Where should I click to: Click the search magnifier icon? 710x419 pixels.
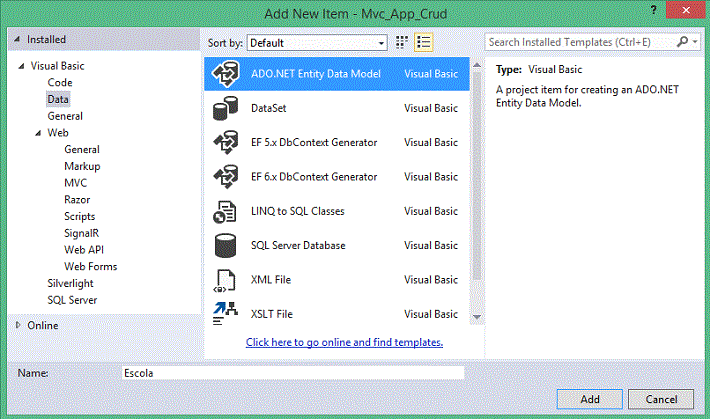(x=682, y=42)
